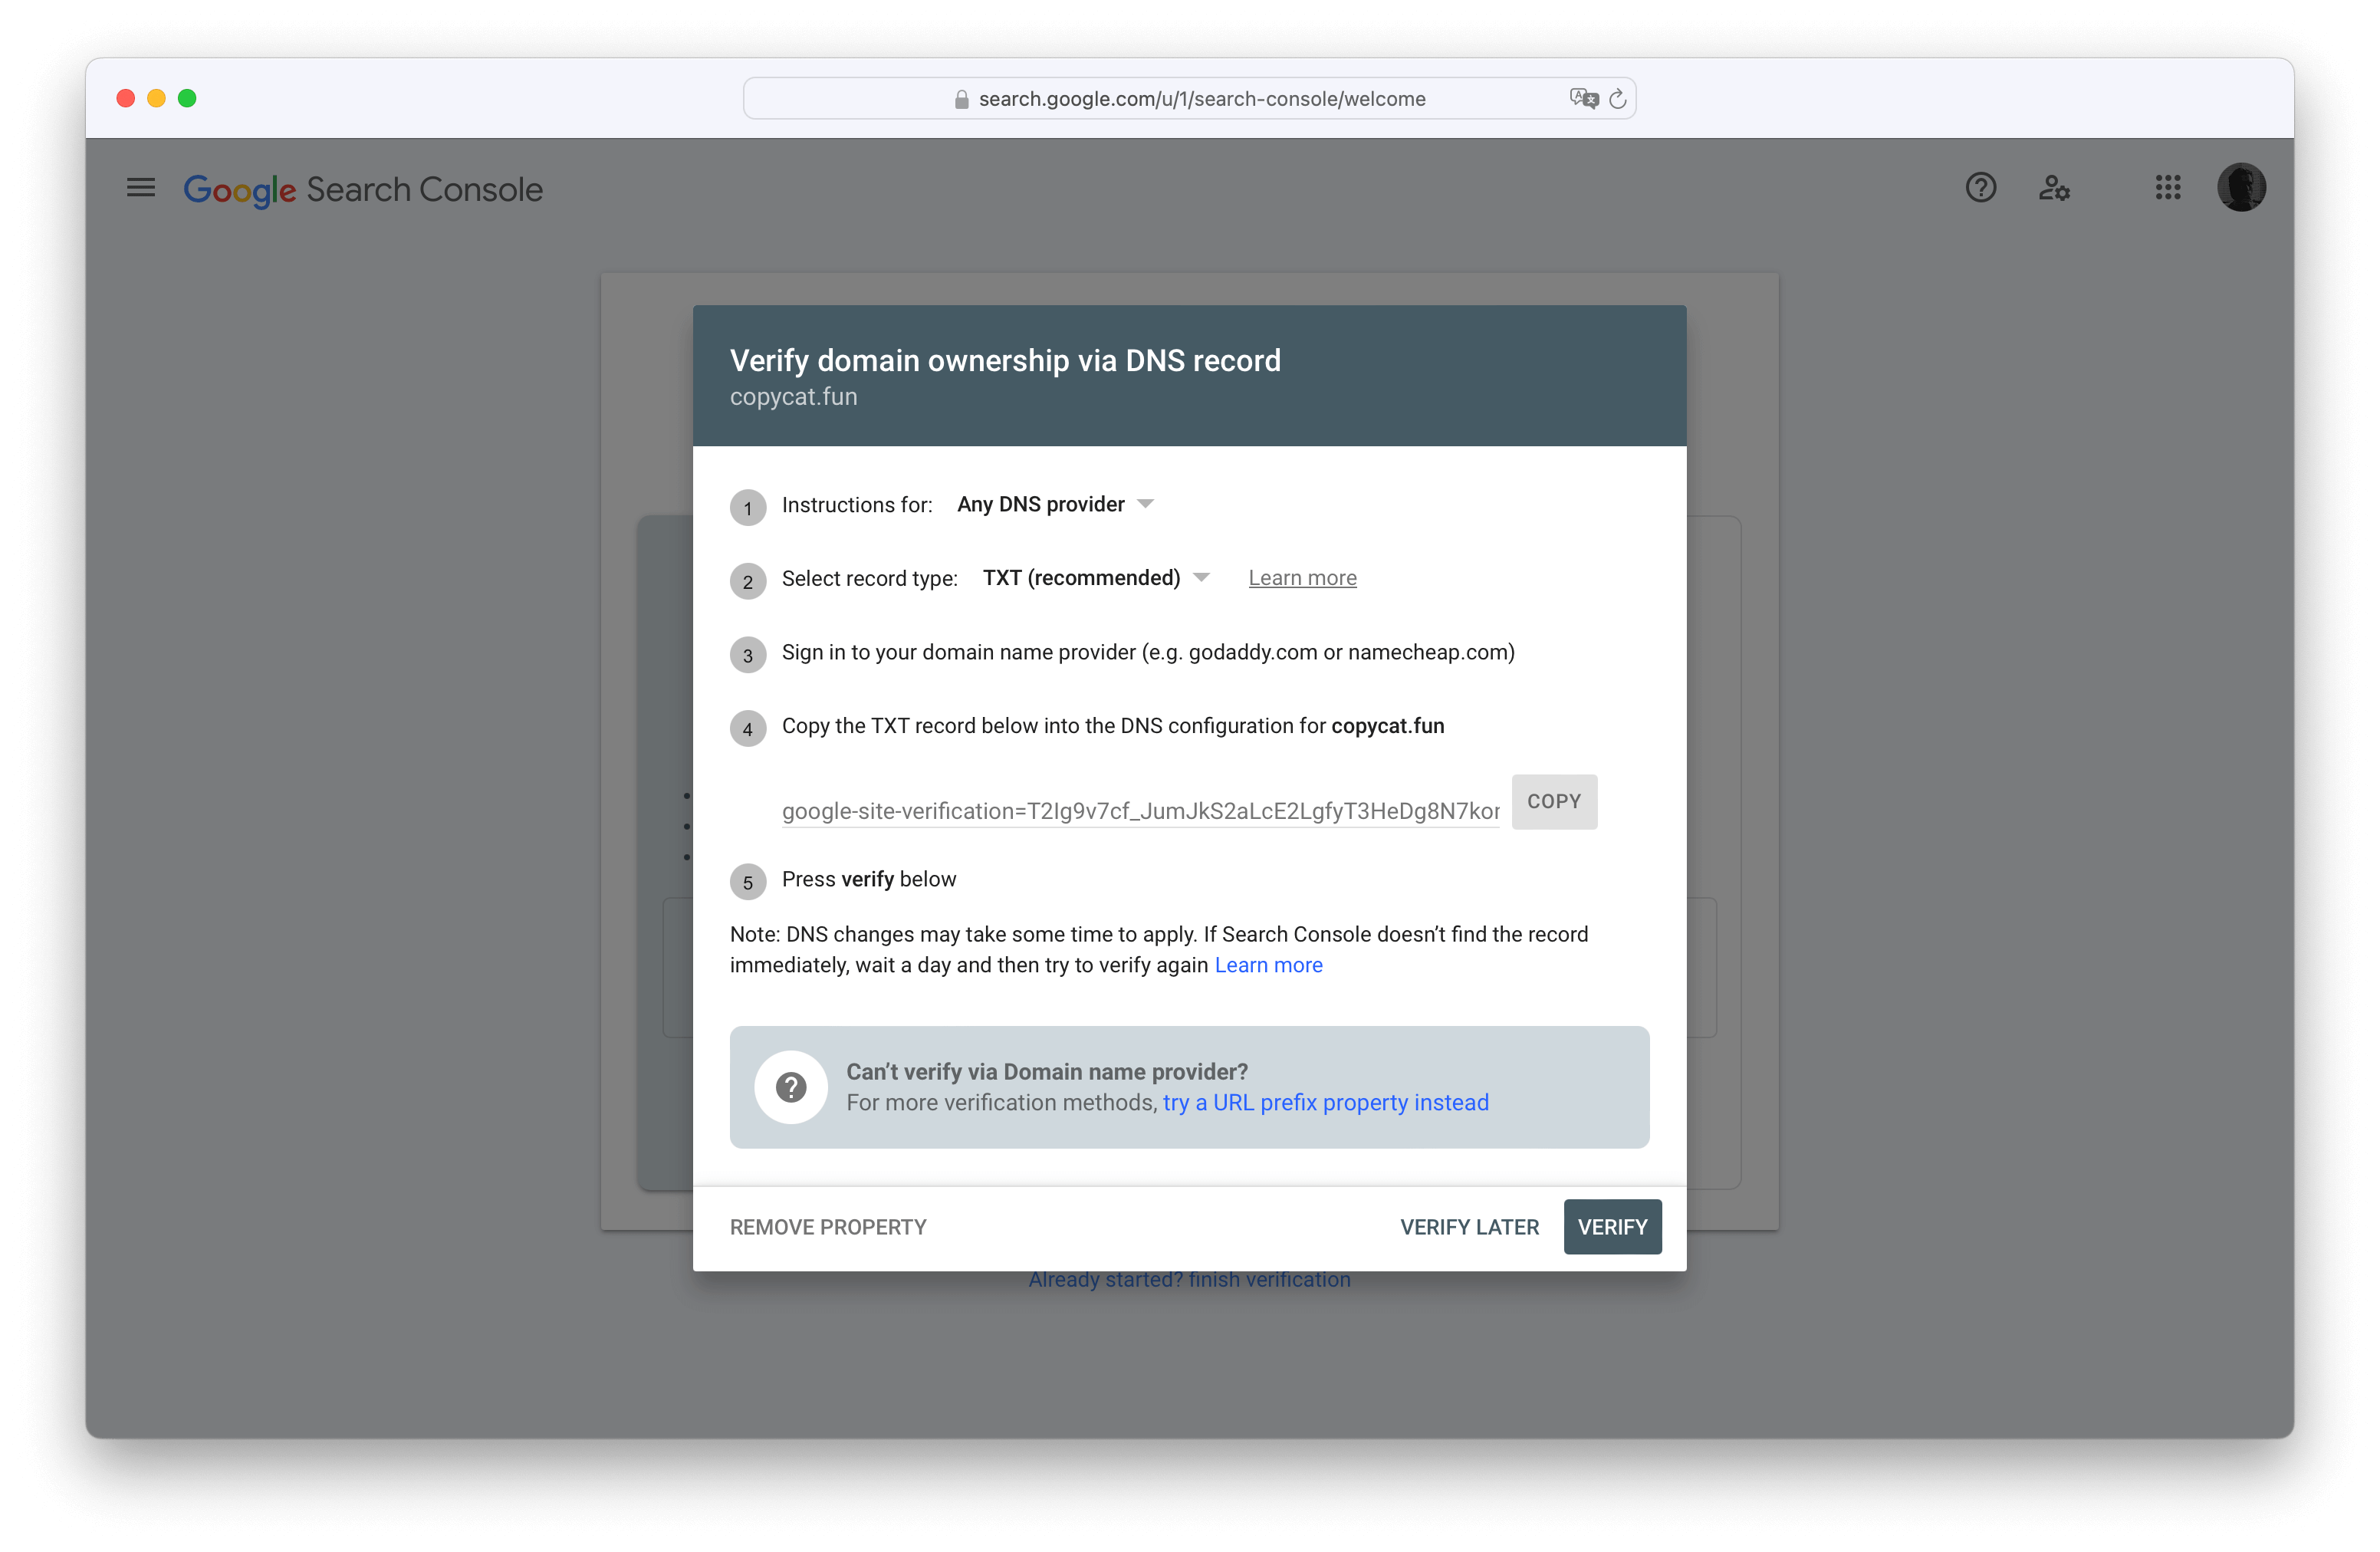The width and height of the screenshot is (2380, 1552).
Task: Expand the TXT (recommended) record type dropdown
Action: 1096,578
